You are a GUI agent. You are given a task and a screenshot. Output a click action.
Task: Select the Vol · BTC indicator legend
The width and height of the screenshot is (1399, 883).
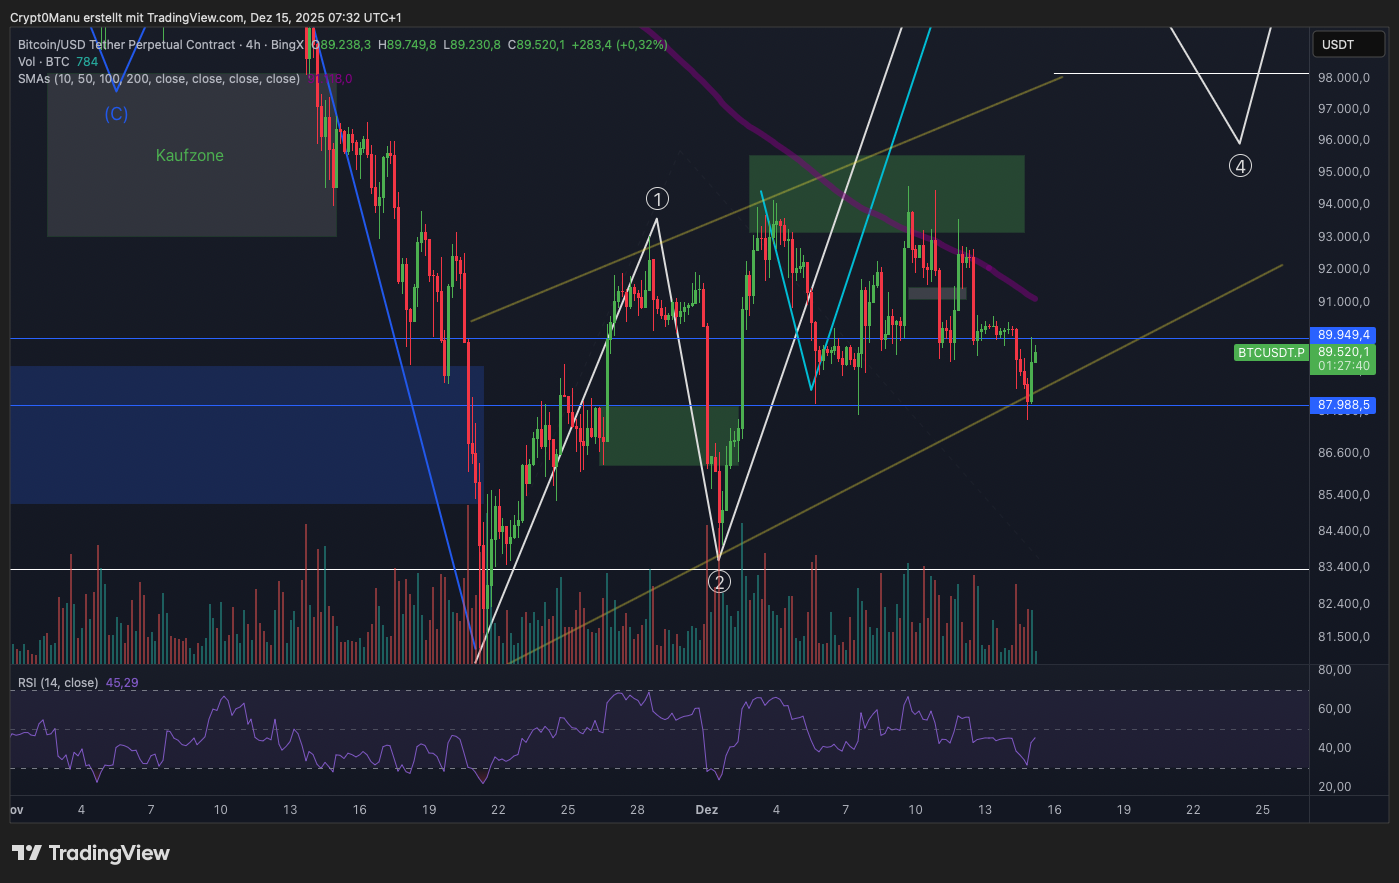pos(43,62)
